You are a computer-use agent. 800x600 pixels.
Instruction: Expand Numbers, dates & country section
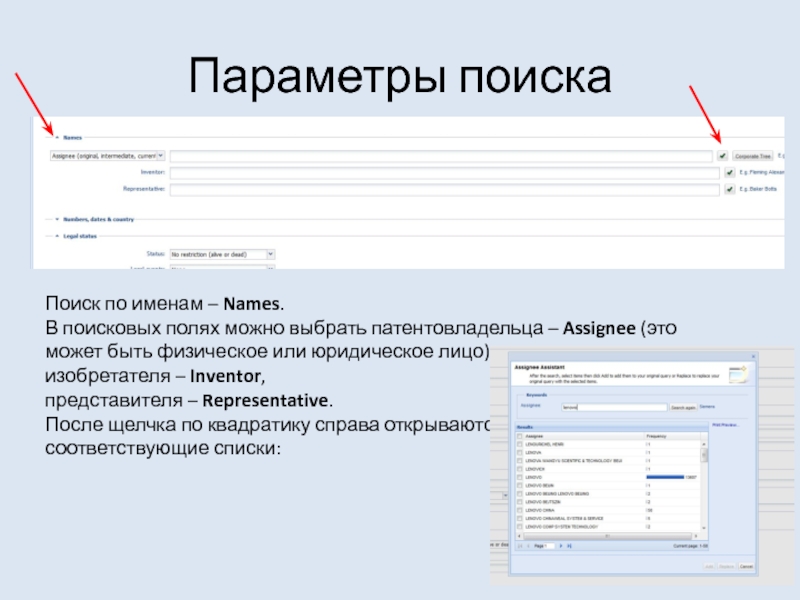tap(57, 219)
